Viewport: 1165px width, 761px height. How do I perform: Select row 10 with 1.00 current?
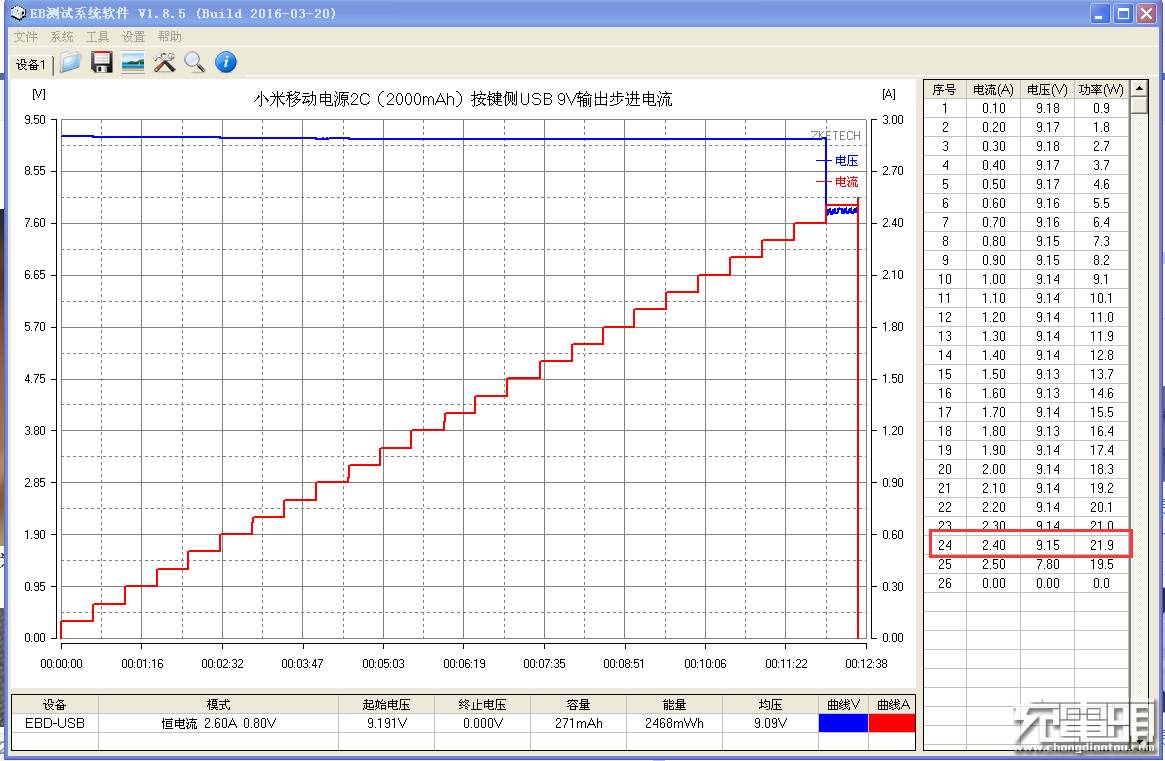coord(1027,279)
